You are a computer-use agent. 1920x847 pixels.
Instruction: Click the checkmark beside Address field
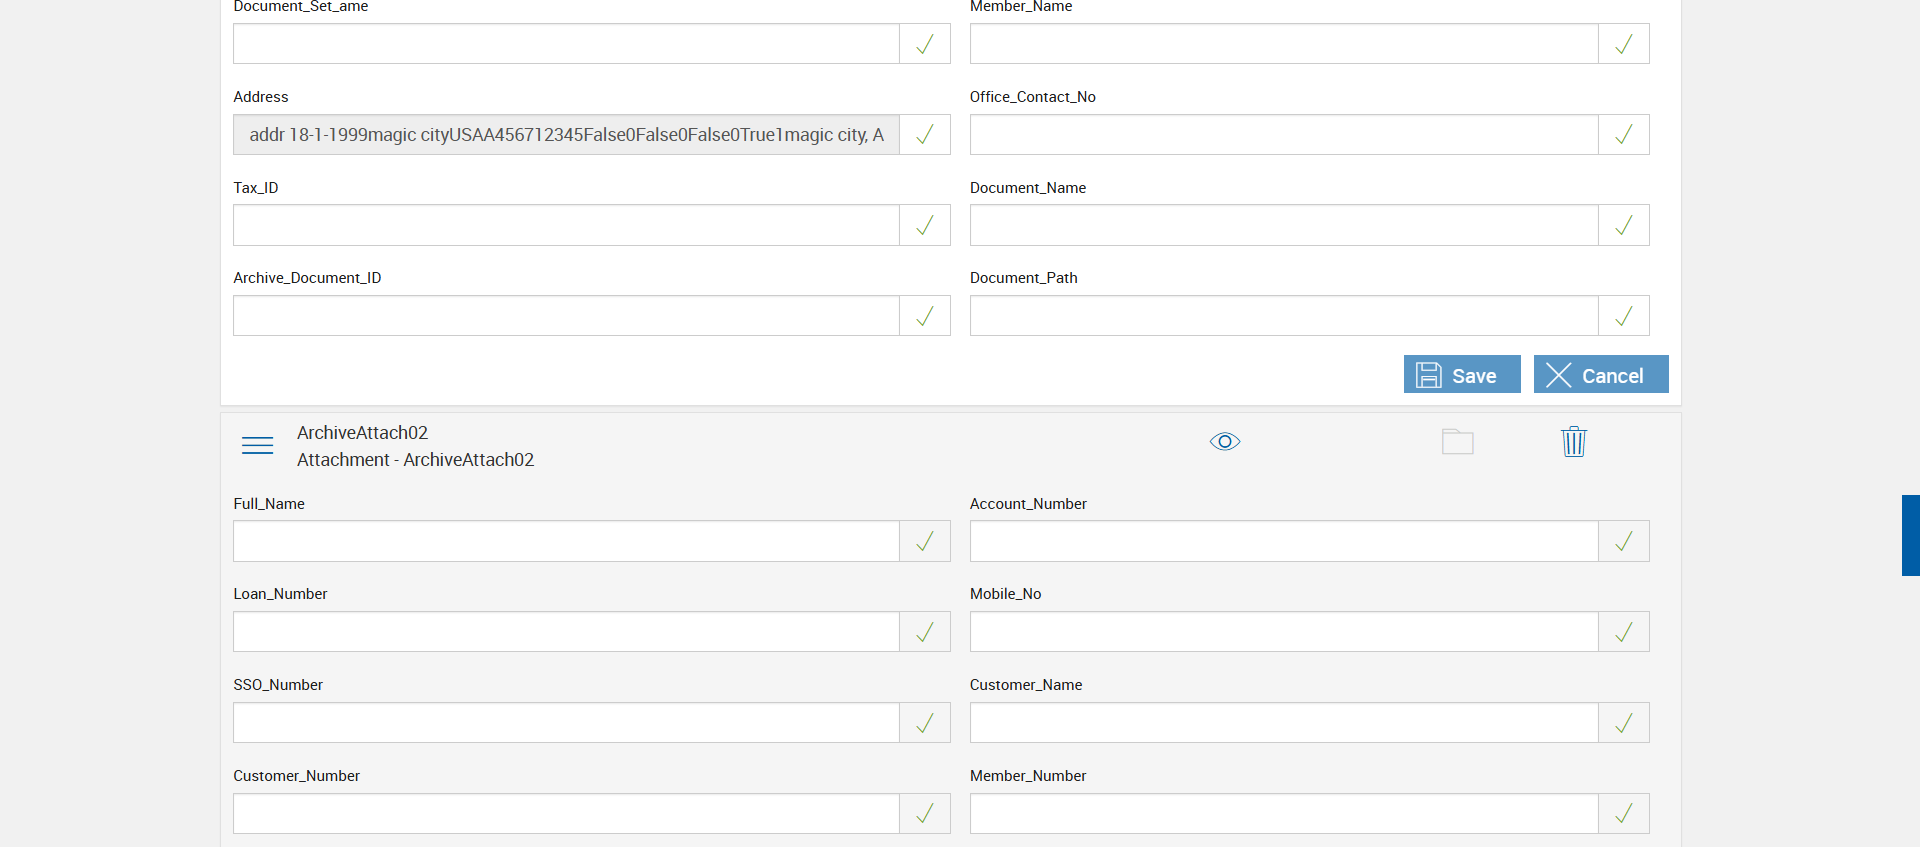coord(925,134)
